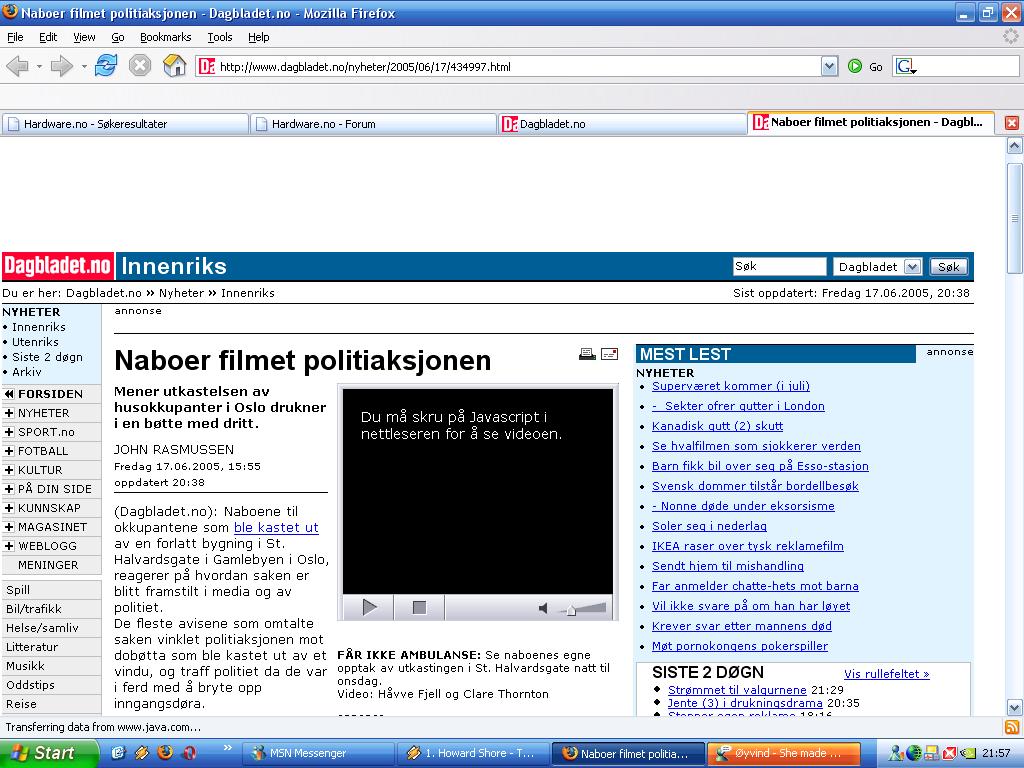Expand the FOTBALL sidebar section
This screenshot has height=768, width=1024.
pos(9,451)
